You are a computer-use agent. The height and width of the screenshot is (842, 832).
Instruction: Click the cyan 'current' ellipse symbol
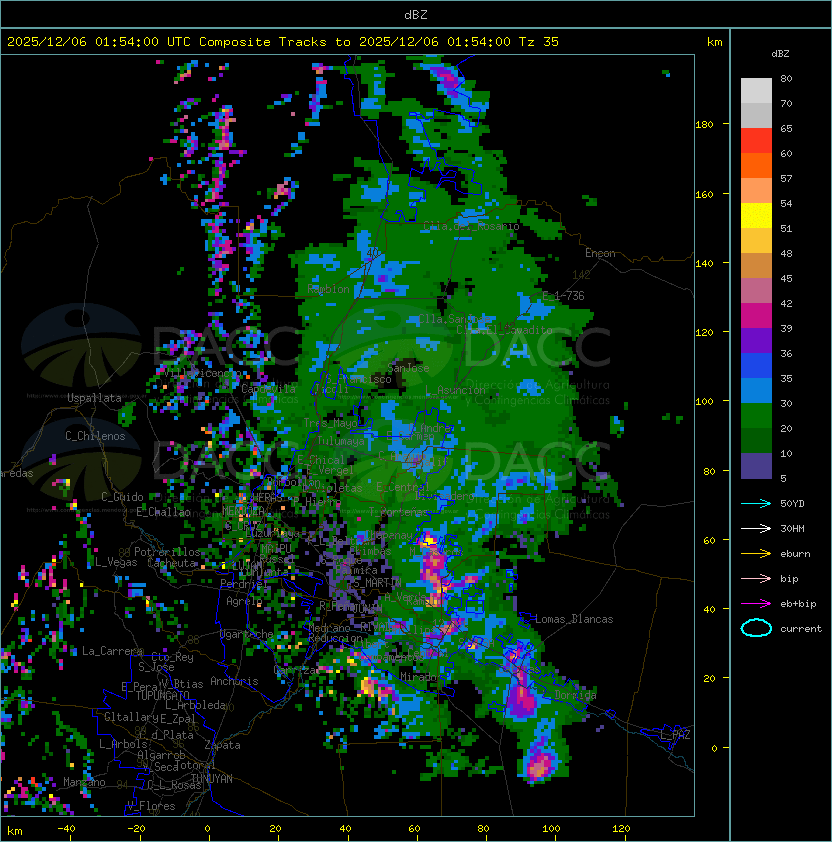[756, 628]
